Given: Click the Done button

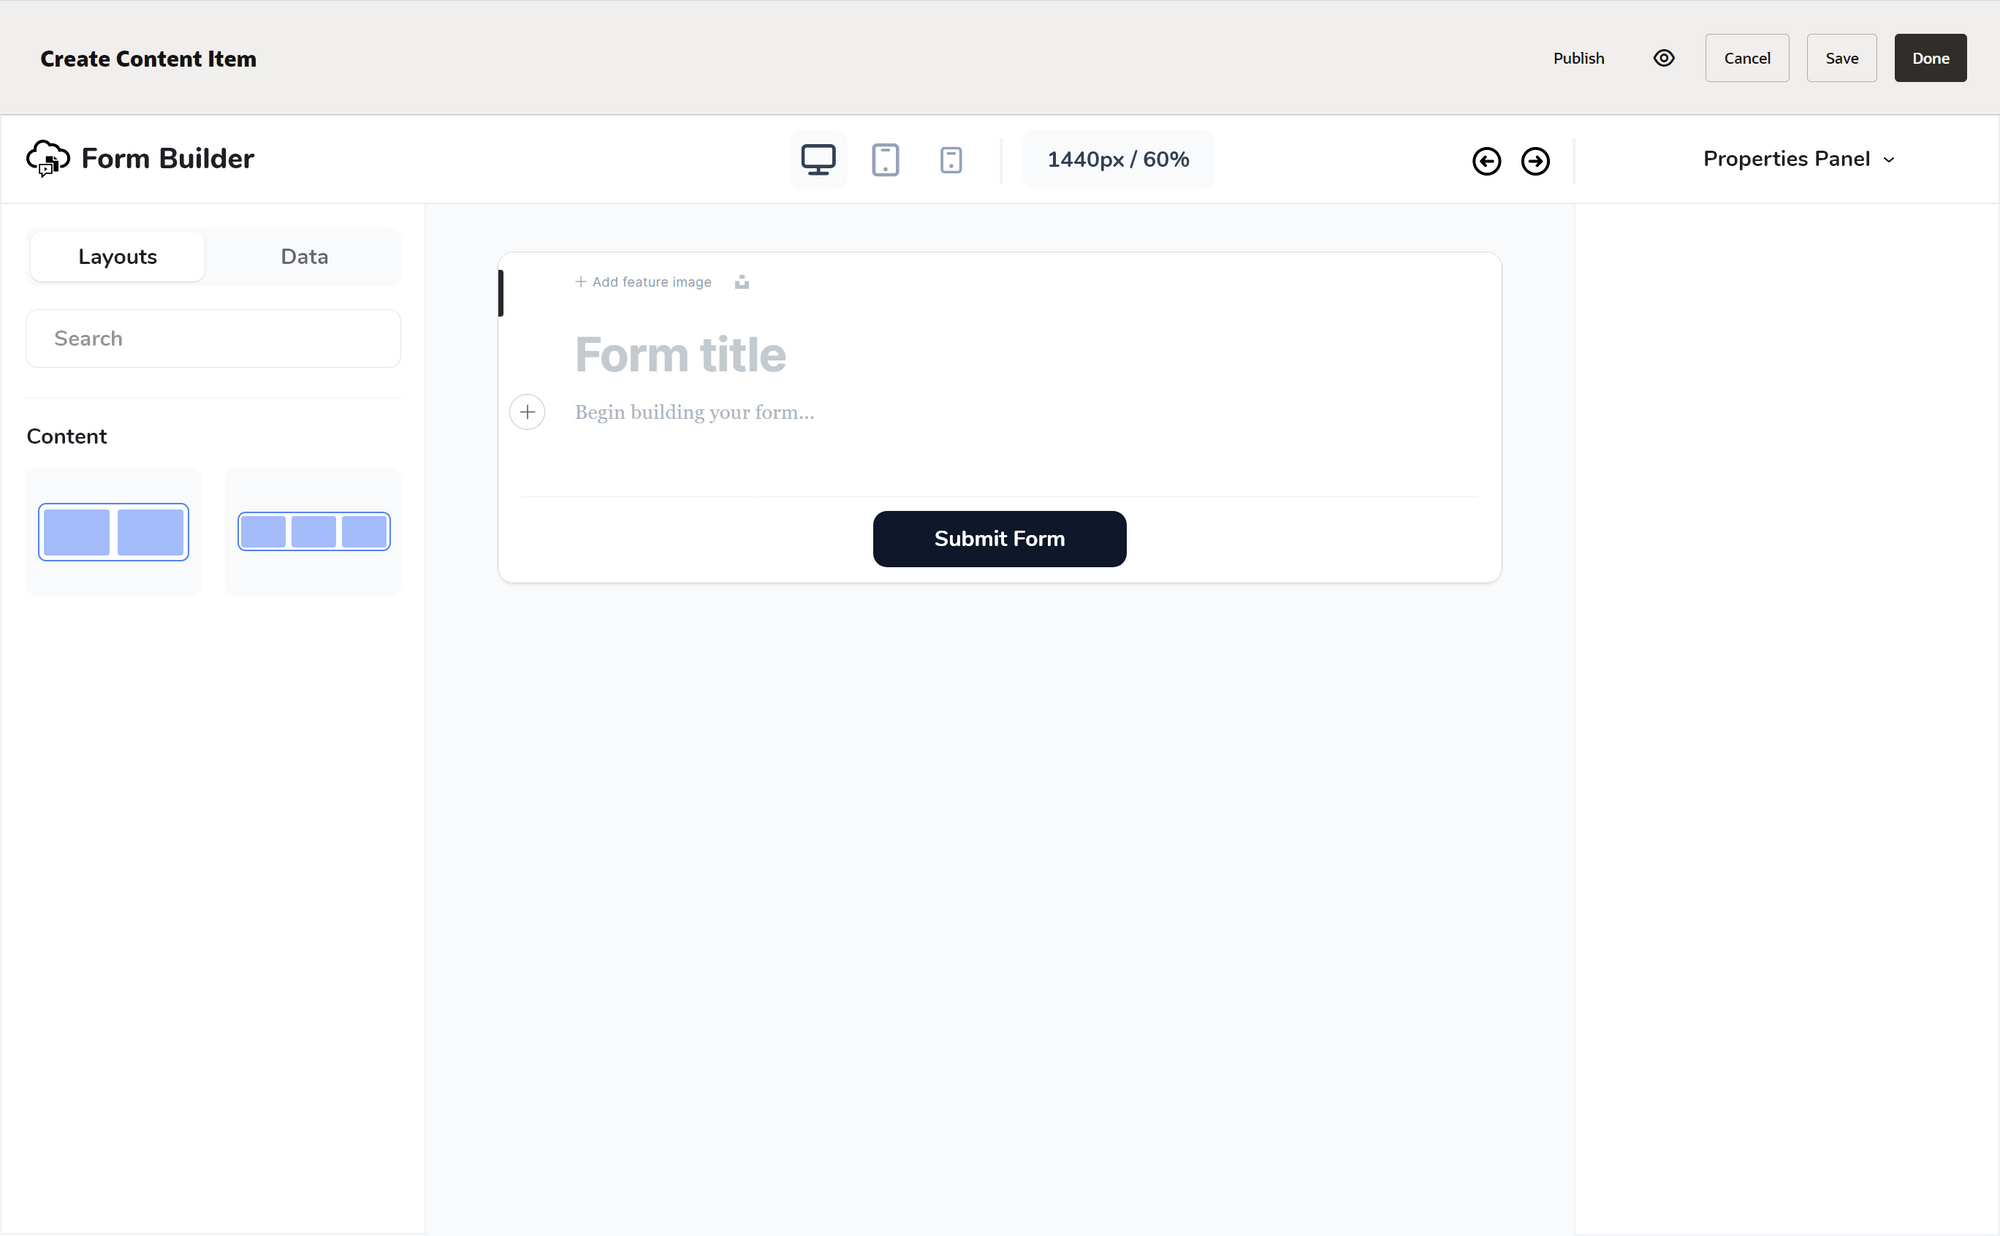Looking at the screenshot, I should click(x=1930, y=58).
